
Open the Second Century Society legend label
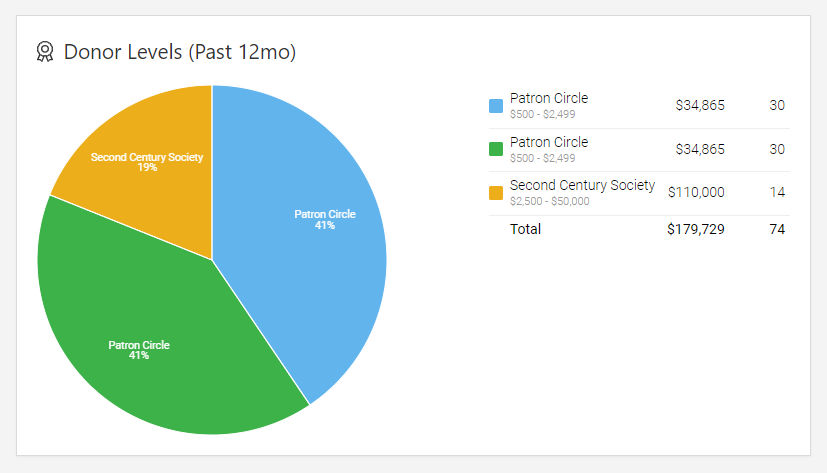coord(582,185)
